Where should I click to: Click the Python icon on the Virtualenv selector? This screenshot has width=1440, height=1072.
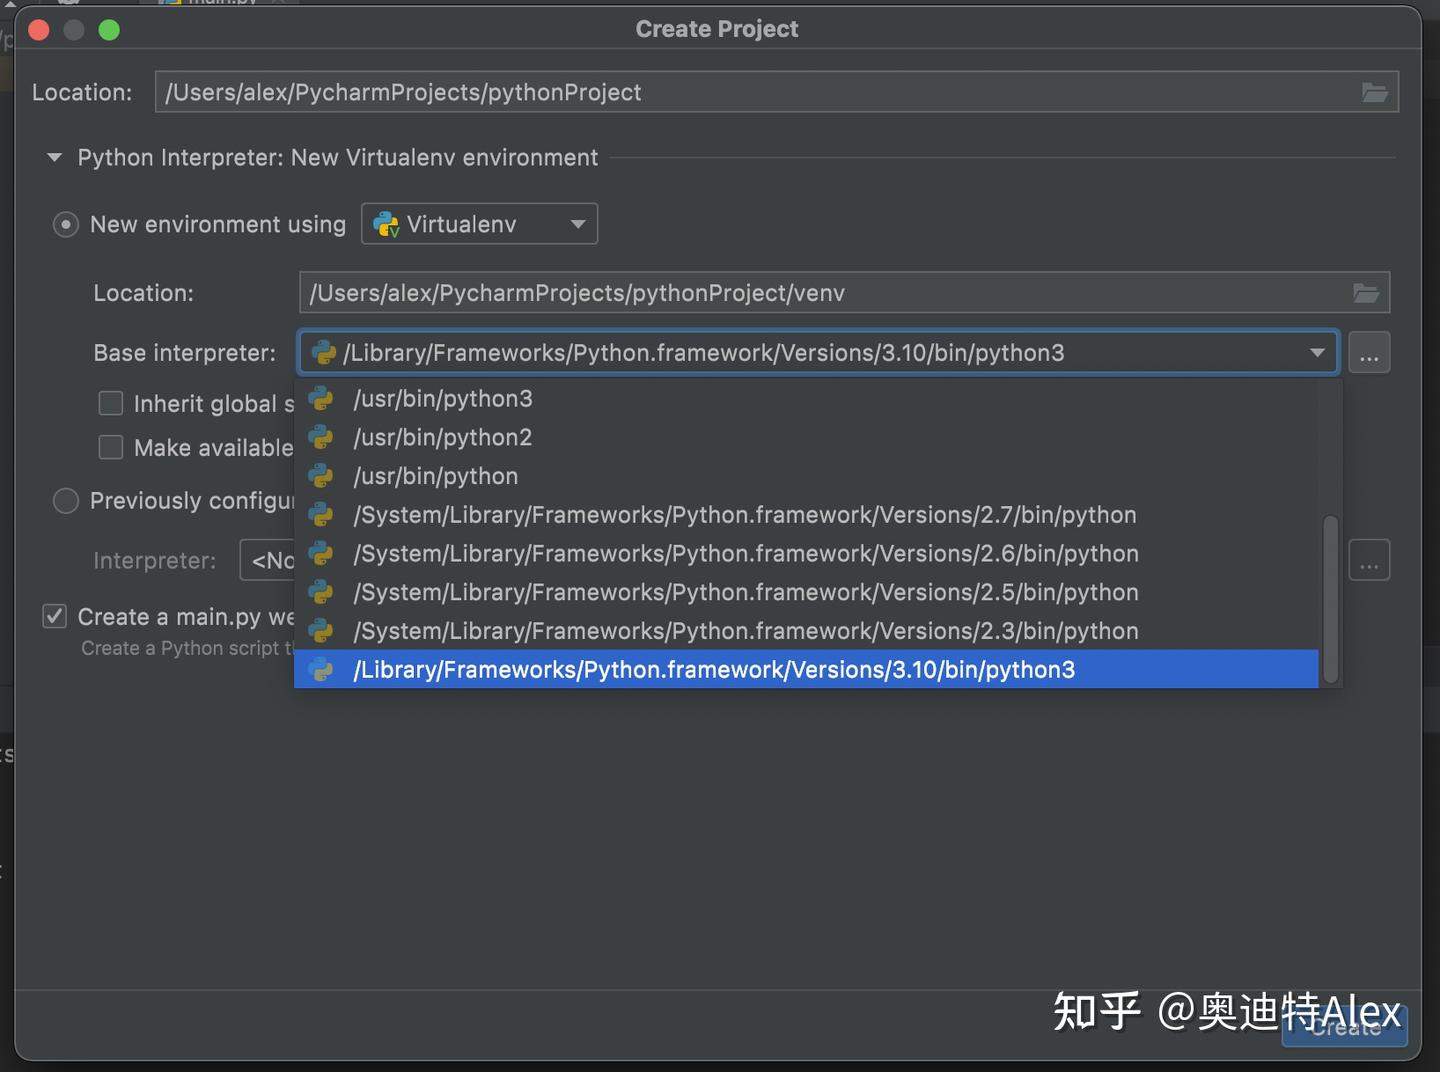coord(388,223)
